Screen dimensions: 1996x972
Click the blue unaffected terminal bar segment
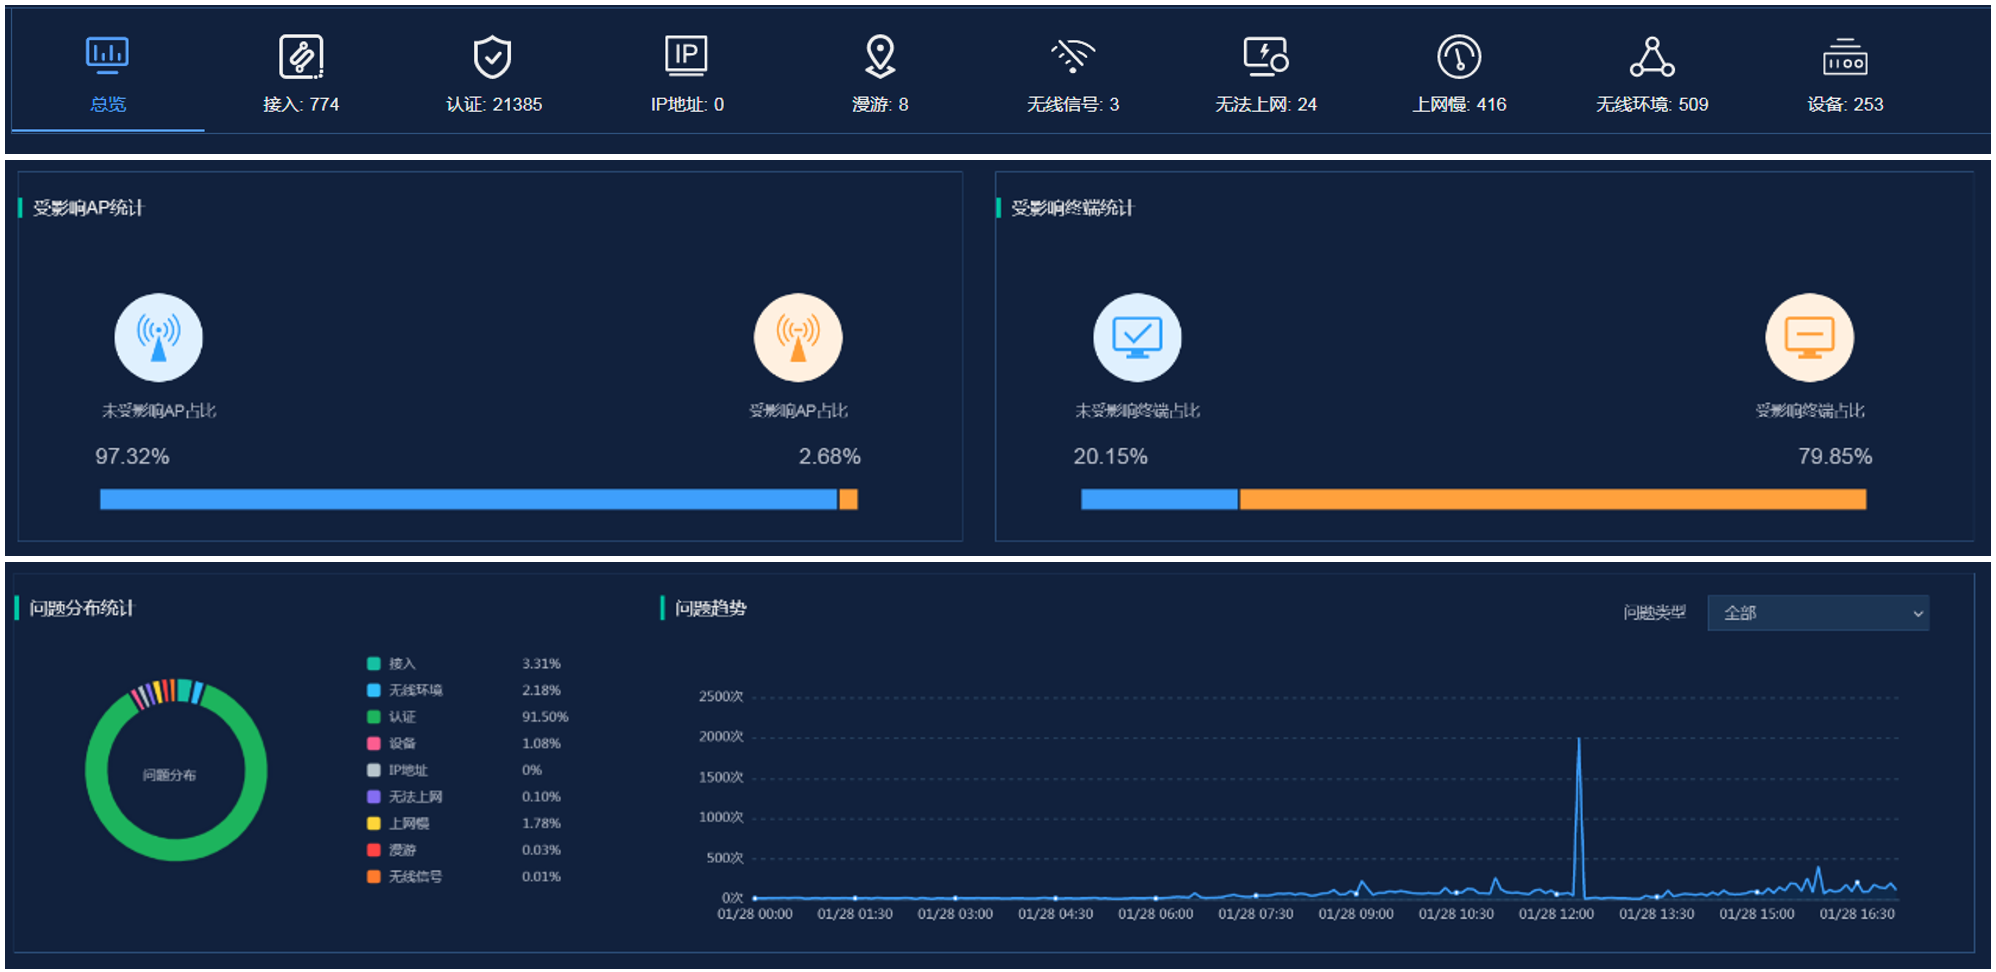click(x=1159, y=499)
